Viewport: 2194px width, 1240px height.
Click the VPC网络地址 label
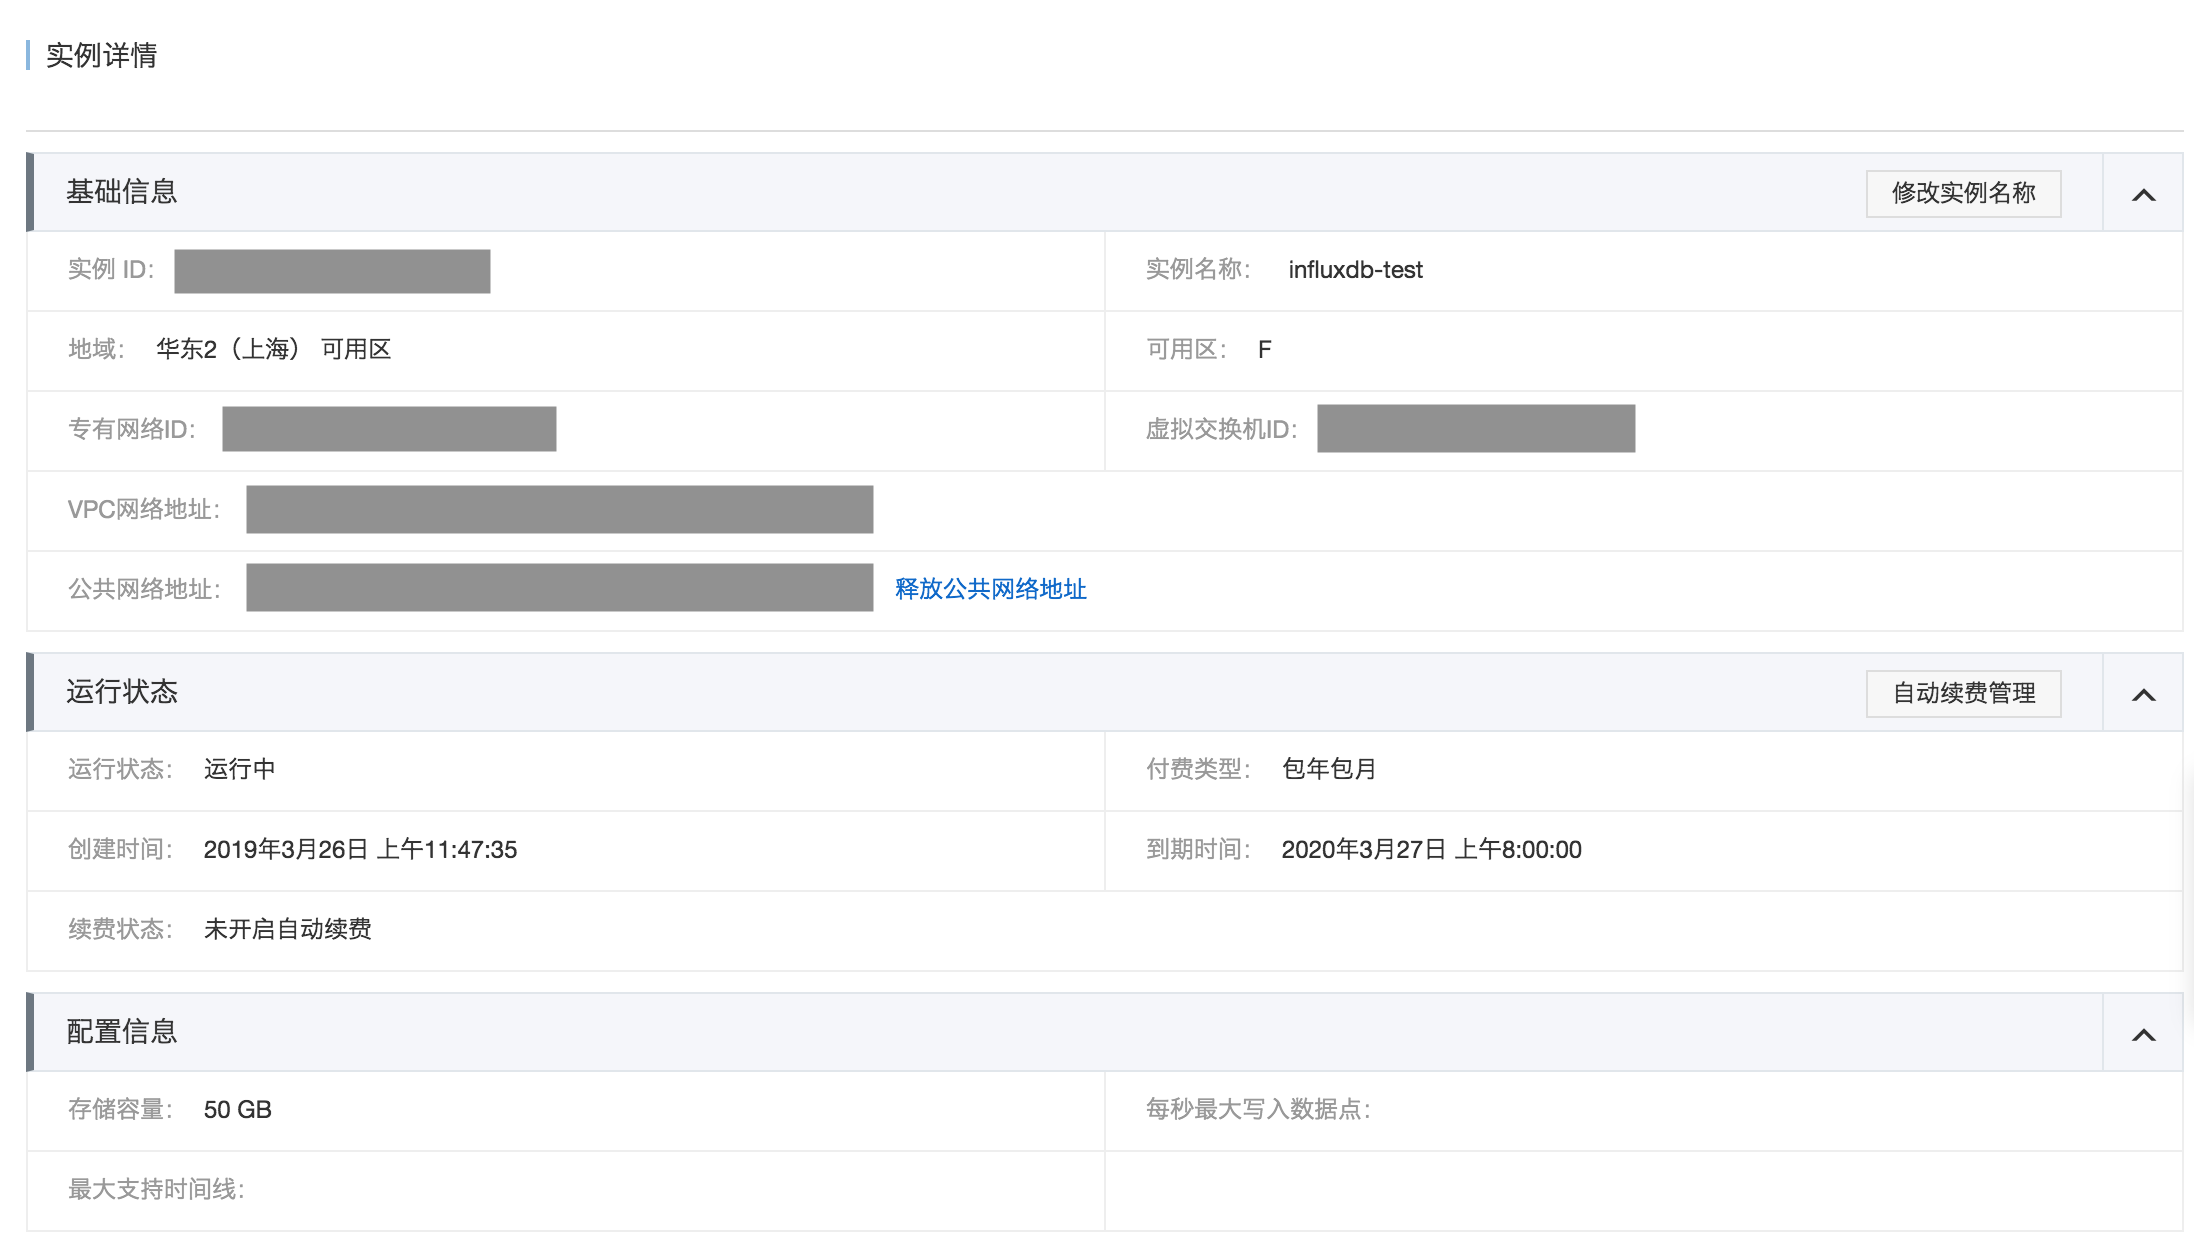pyautogui.click(x=144, y=510)
